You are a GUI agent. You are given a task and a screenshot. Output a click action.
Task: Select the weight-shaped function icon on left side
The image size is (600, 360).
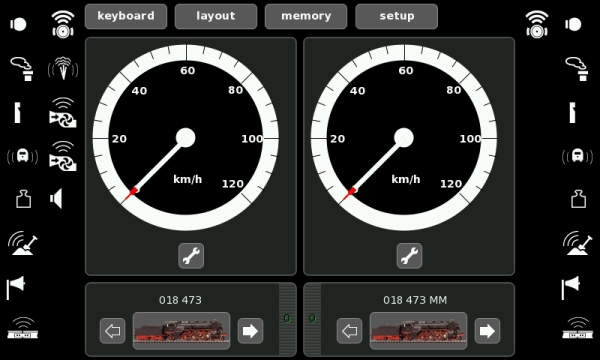click(x=23, y=199)
